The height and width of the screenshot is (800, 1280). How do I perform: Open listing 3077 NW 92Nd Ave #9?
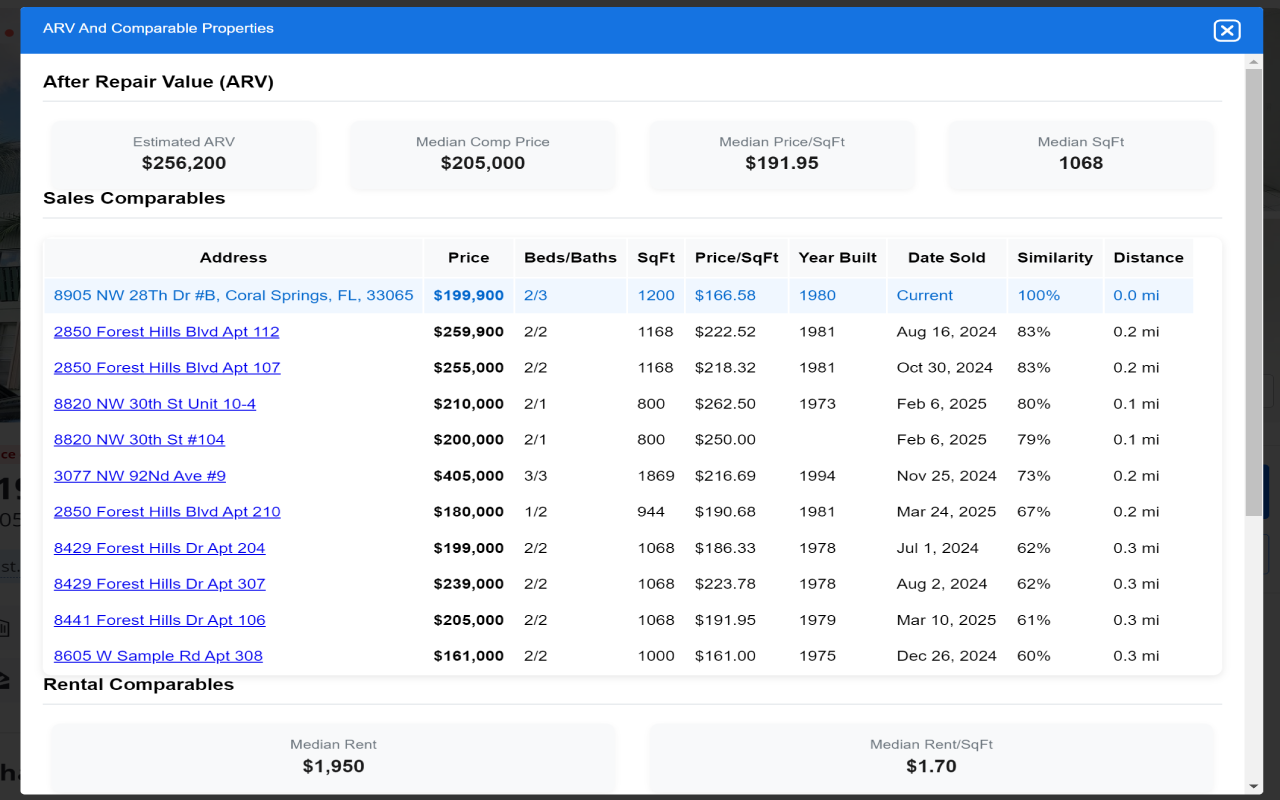[x=140, y=475]
